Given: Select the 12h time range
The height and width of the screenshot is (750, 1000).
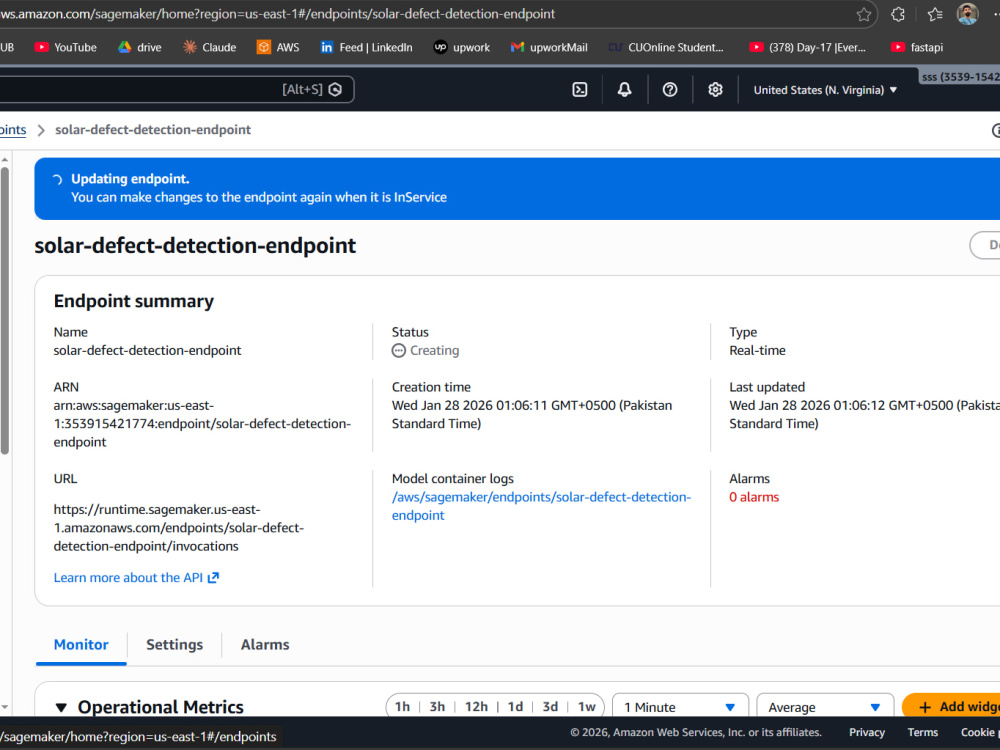Looking at the screenshot, I should click(476, 707).
